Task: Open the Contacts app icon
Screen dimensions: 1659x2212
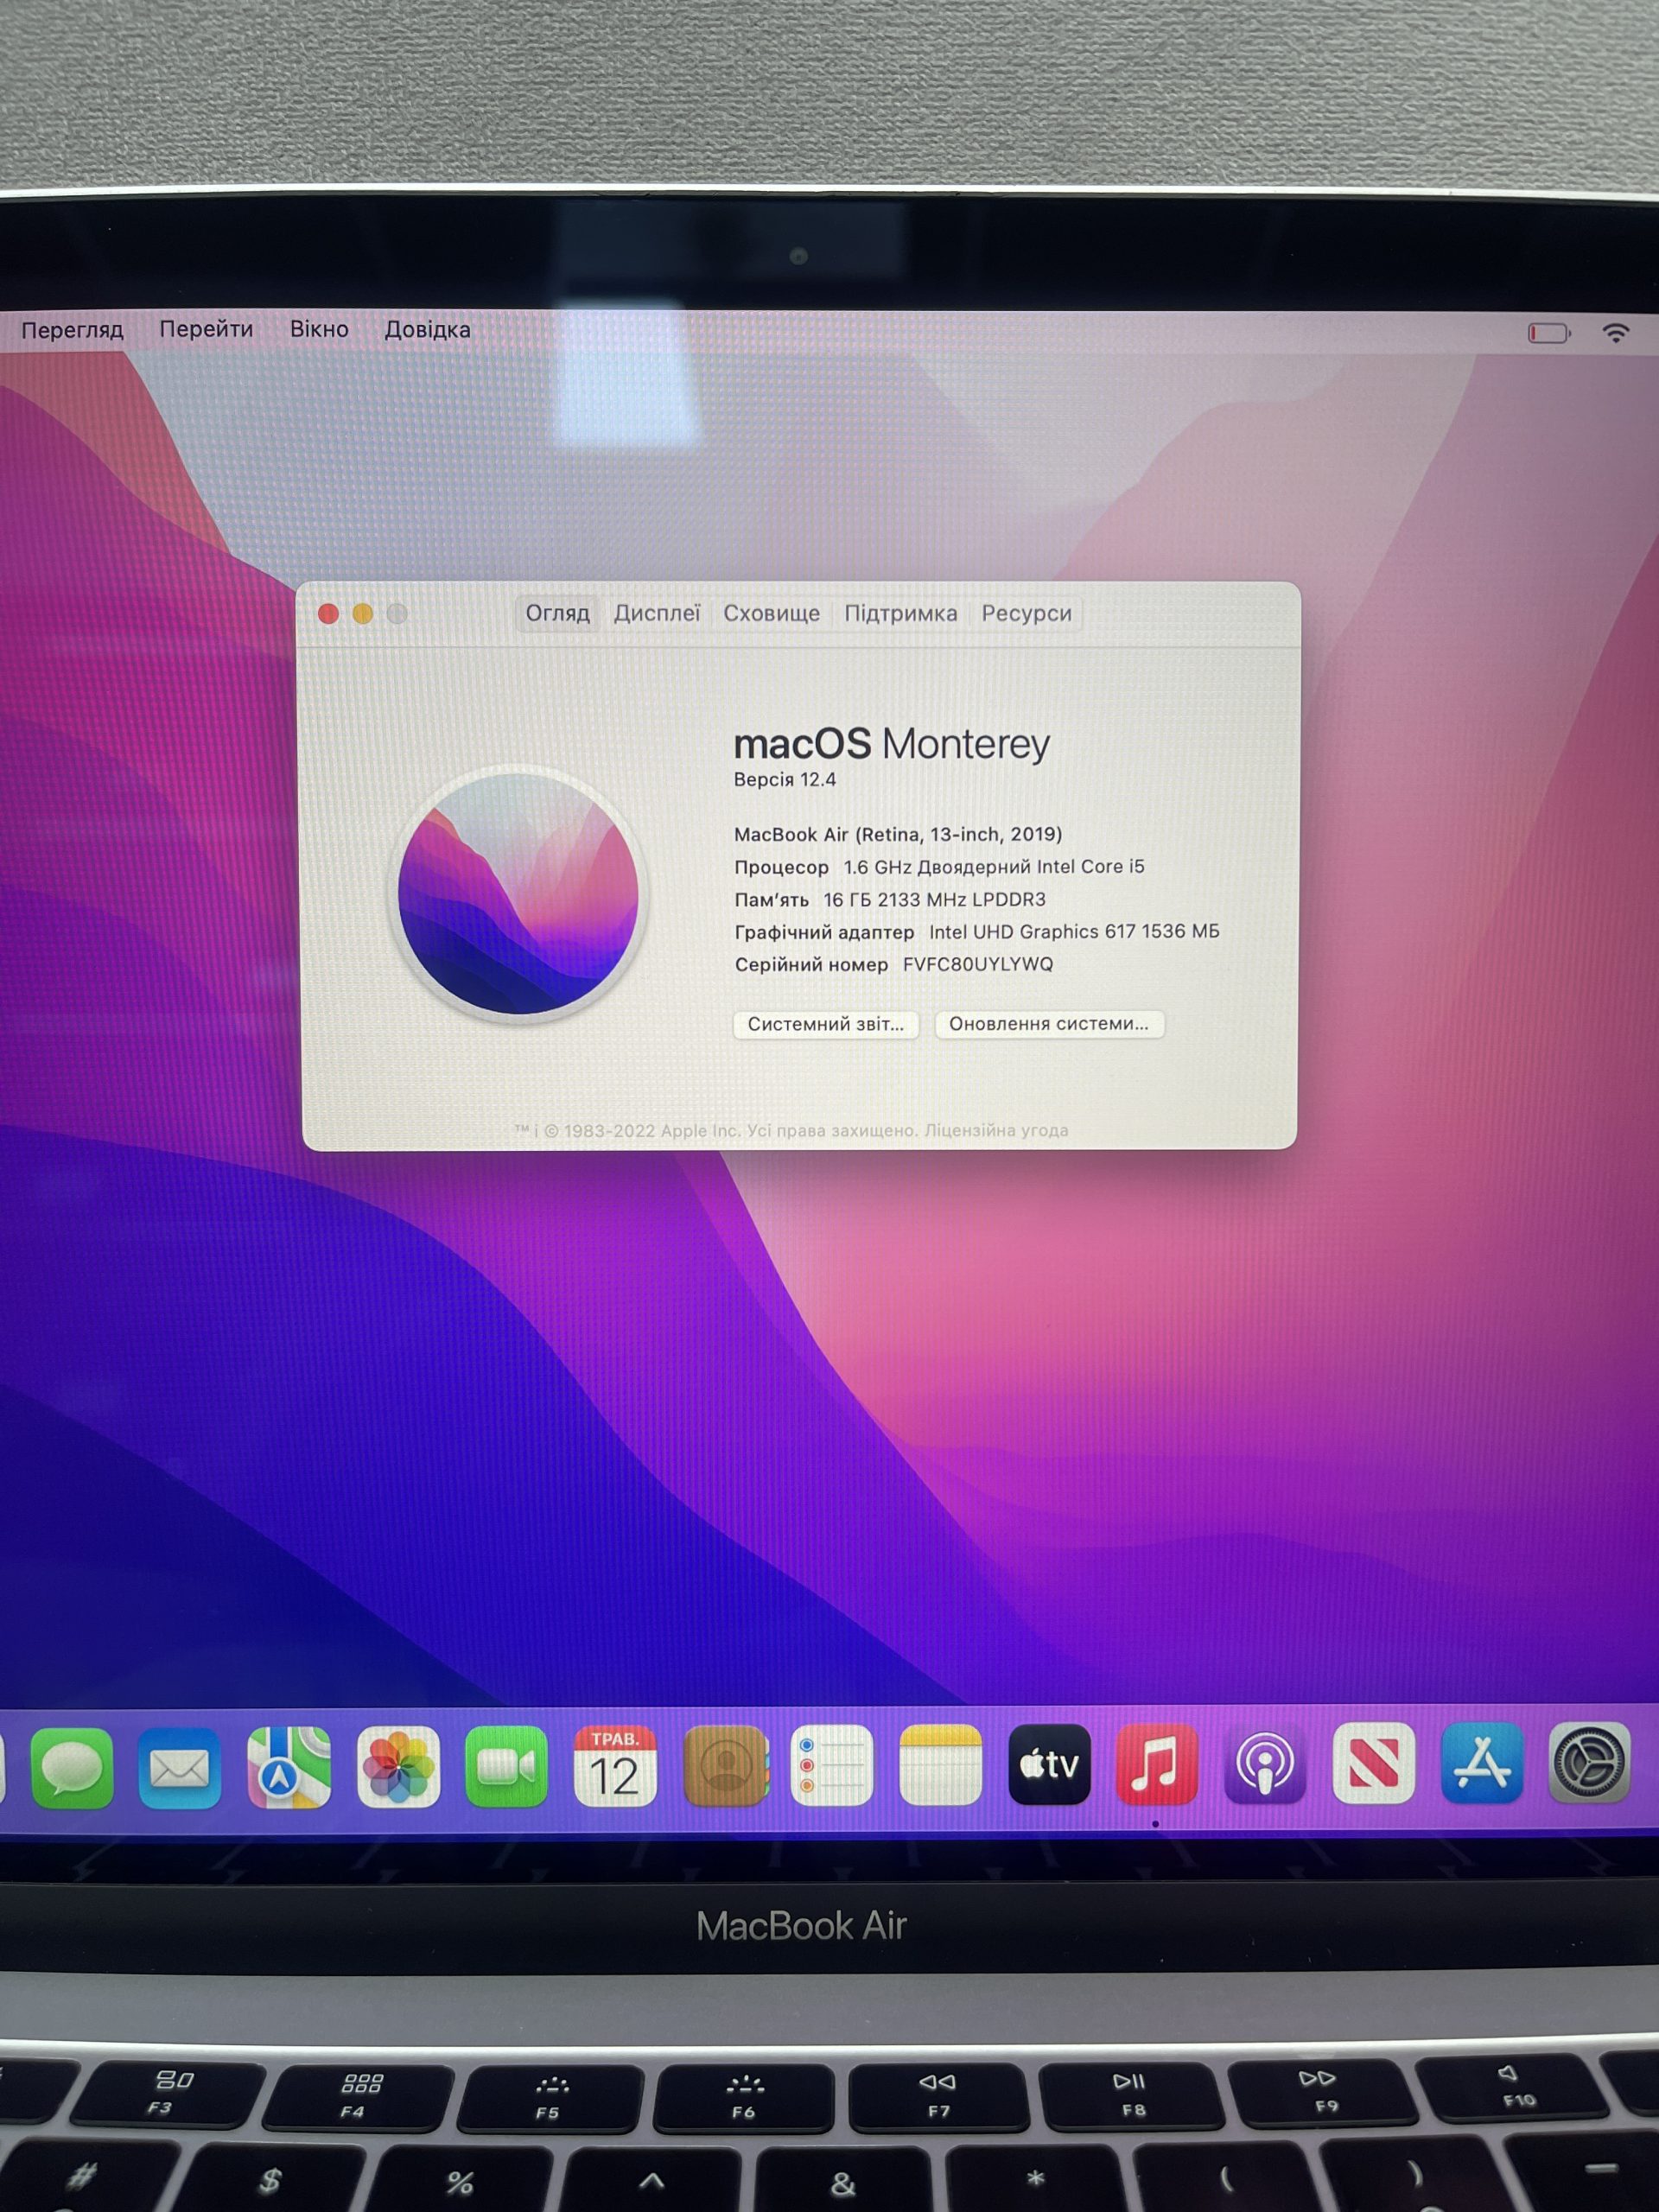Action: (x=726, y=1766)
